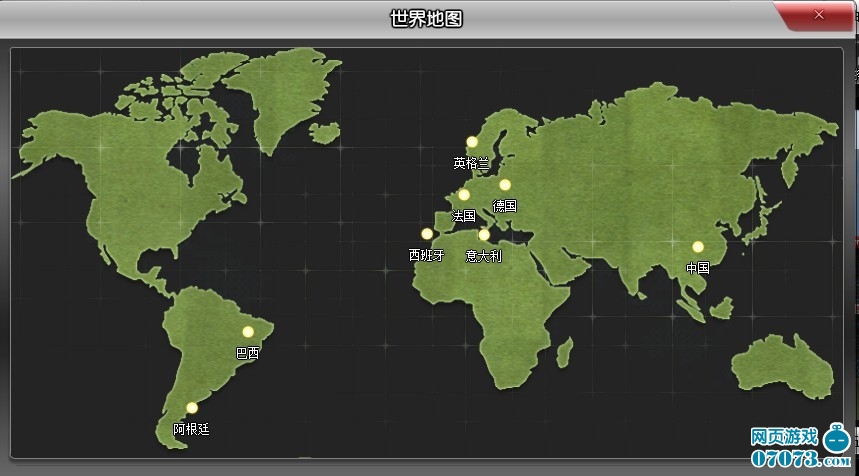This screenshot has width=859, height=476.
Task: Click the 英格兰 text label
Action: [x=471, y=162]
